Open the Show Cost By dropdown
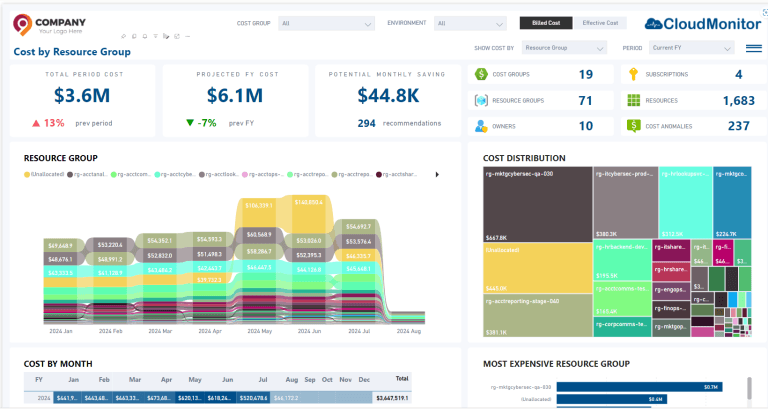Image resolution: width=768 pixels, height=409 pixels. tap(564, 48)
